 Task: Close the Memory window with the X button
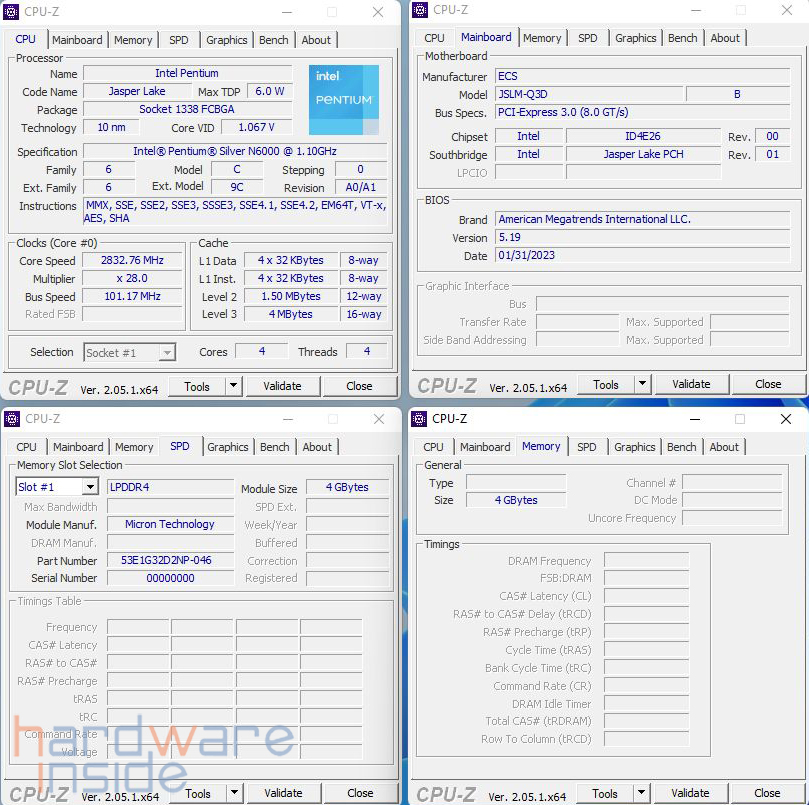tap(785, 419)
